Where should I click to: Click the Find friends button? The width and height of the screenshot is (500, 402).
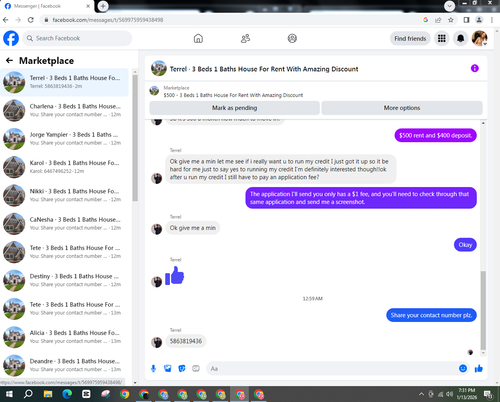point(410,38)
